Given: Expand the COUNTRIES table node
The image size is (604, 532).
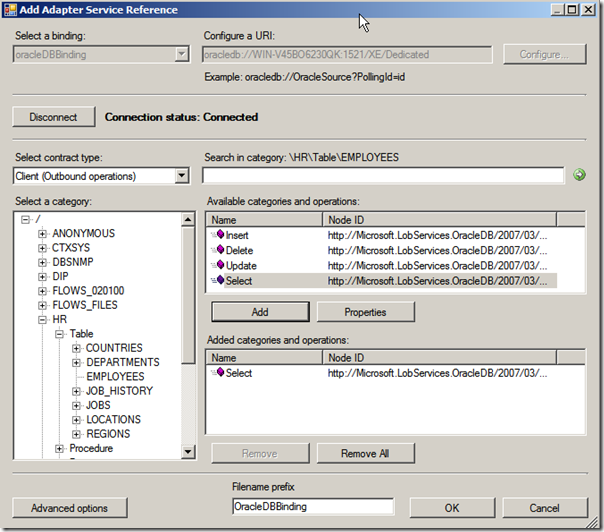Looking at the screenshot, I should (76, 348).
